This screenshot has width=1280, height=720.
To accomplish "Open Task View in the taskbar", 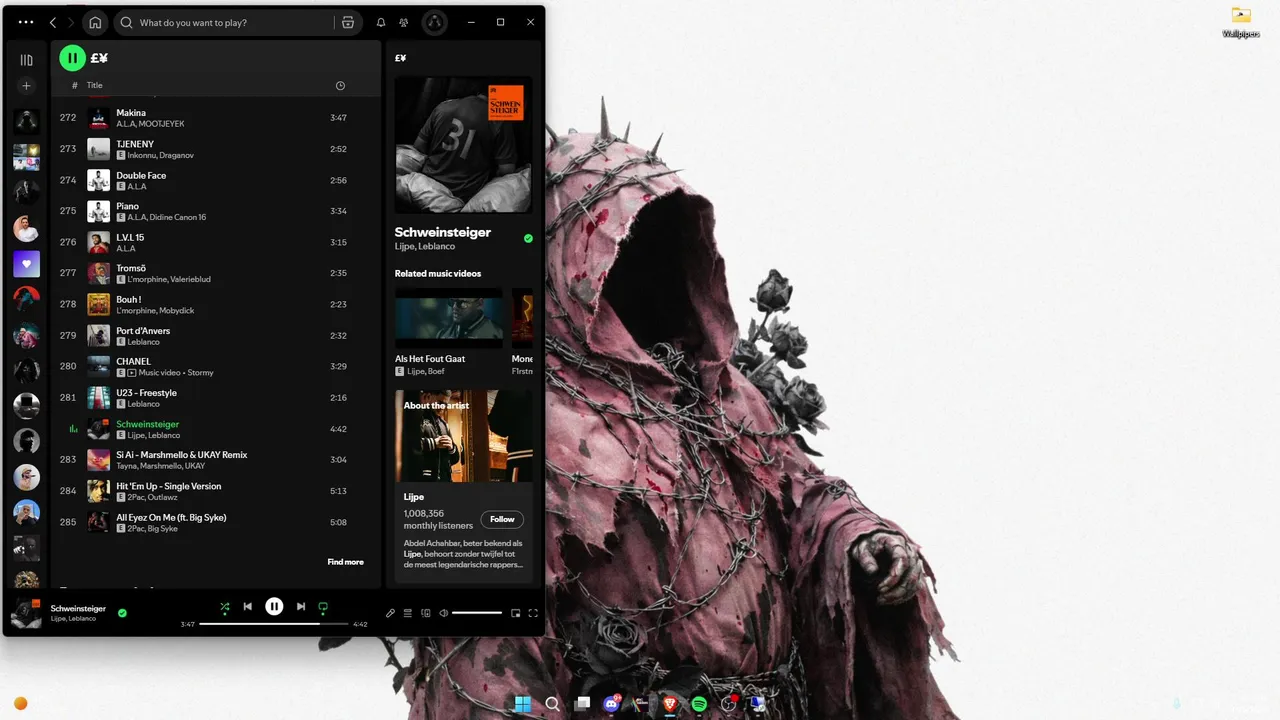I will point(582,704).
